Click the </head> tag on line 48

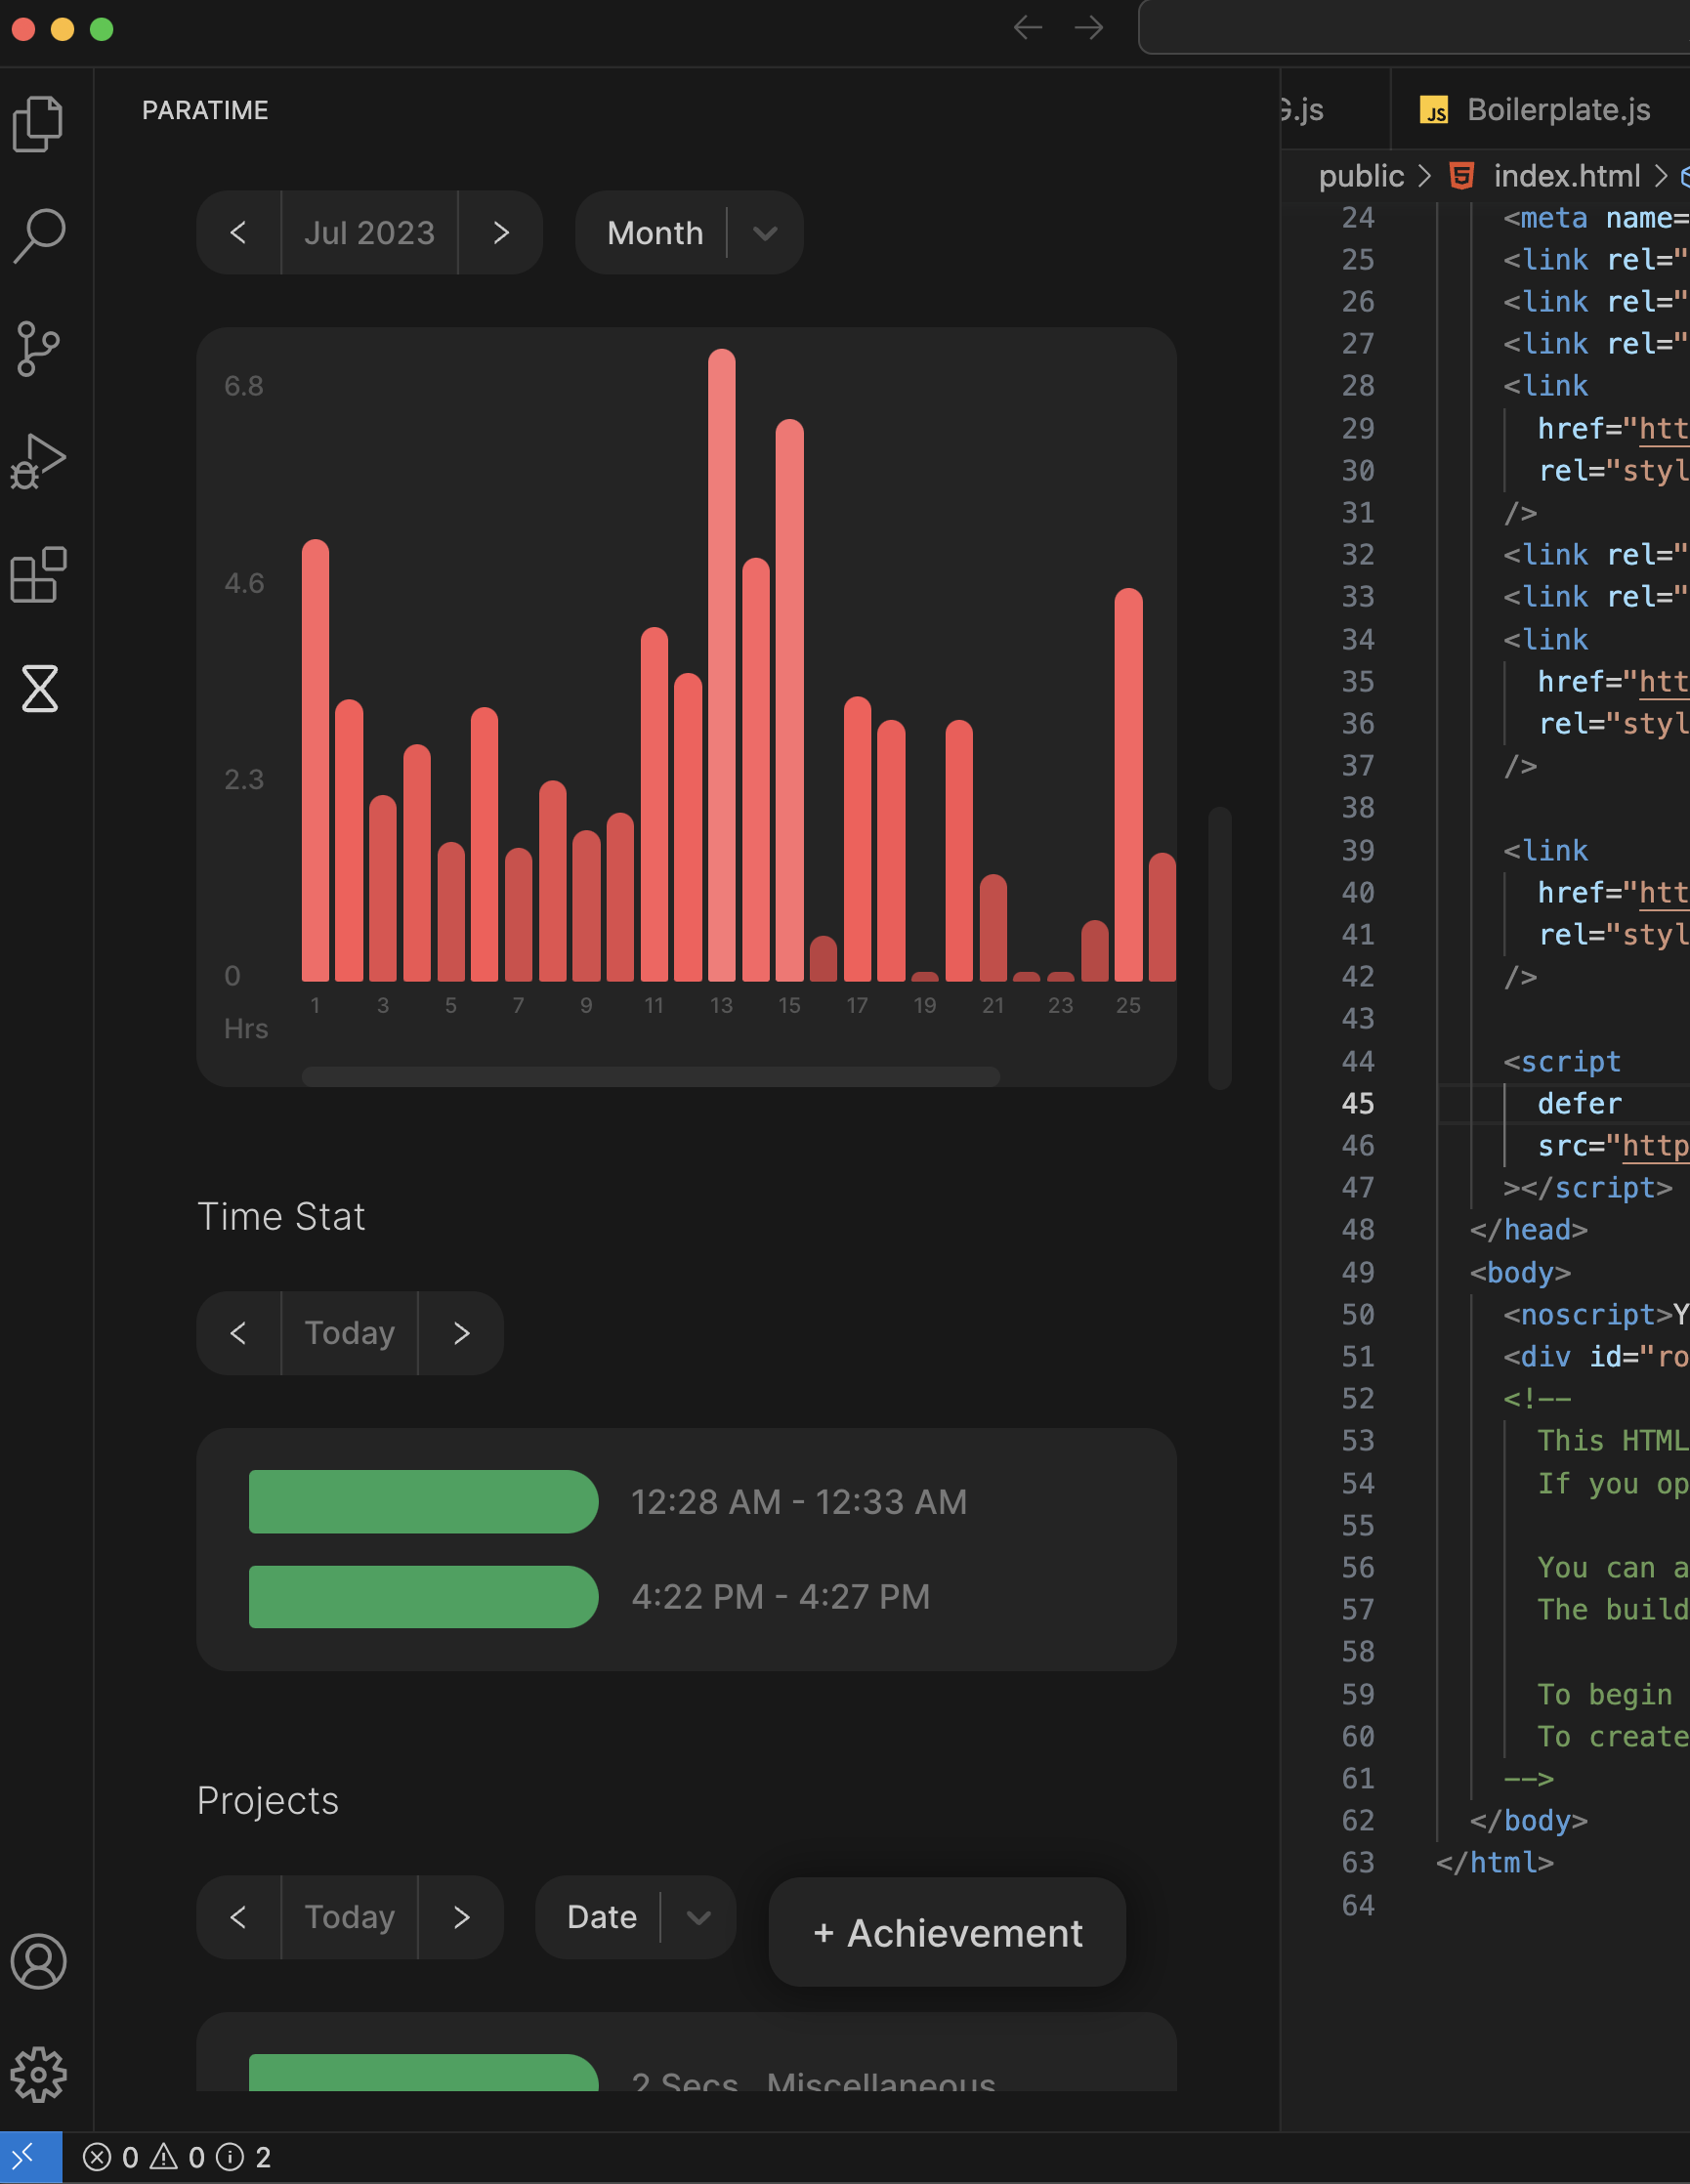(x=1529, y=1229)
